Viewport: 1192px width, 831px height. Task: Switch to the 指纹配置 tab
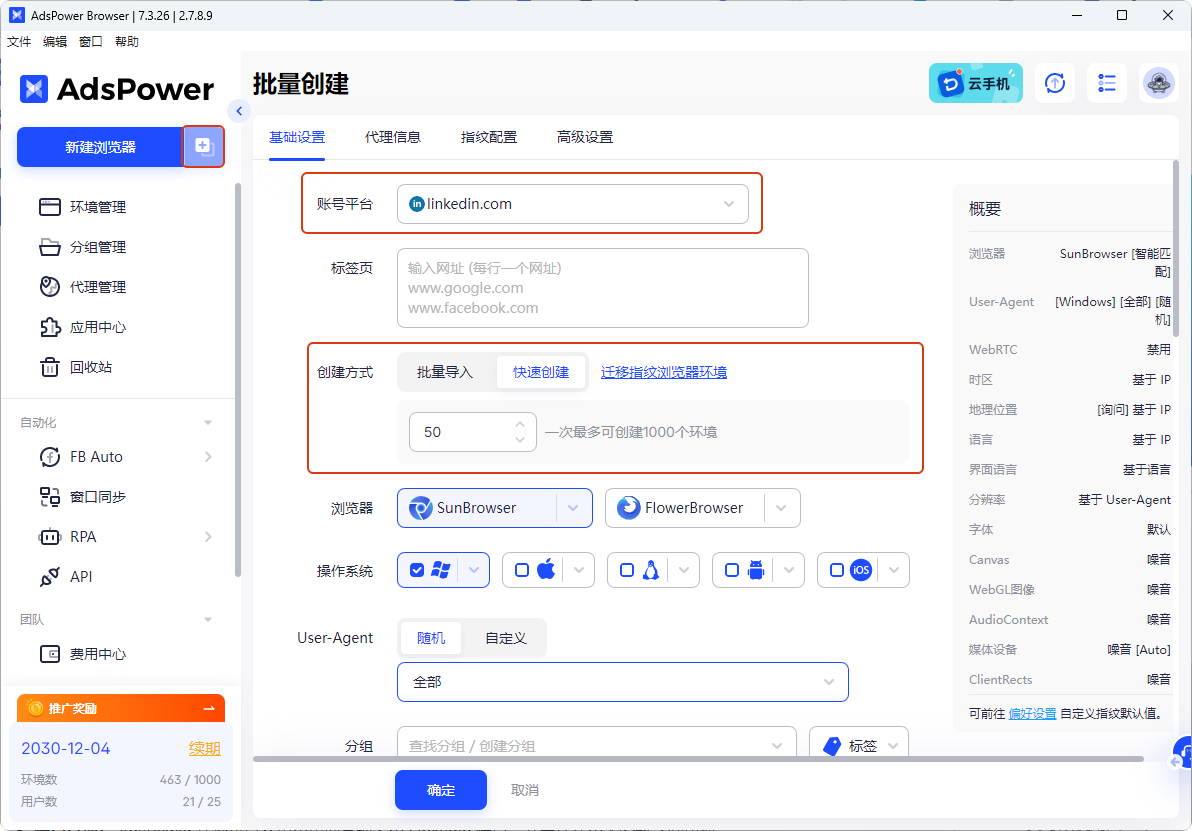click(x=489, y=137)
